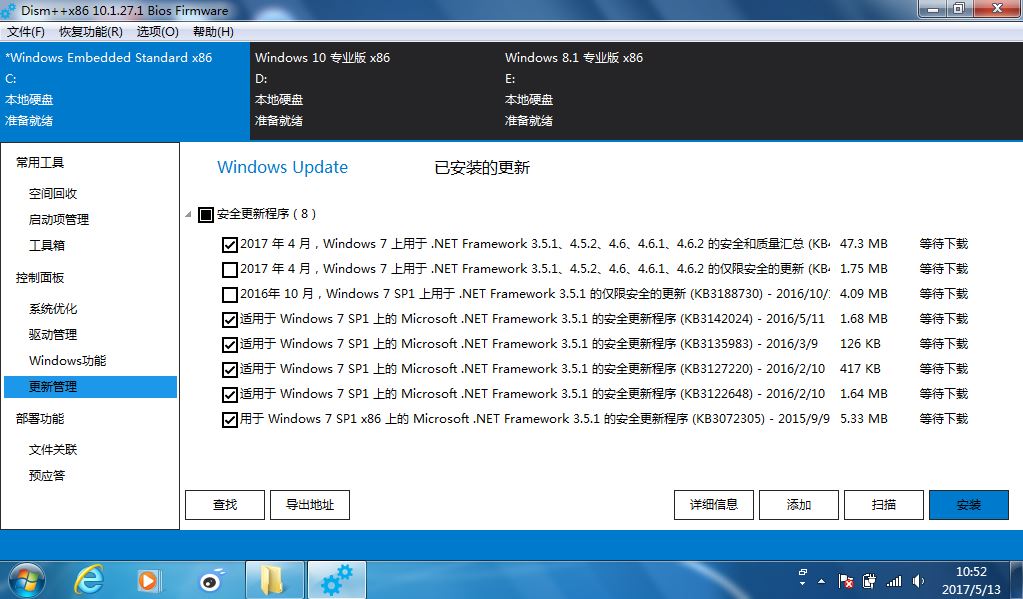
Task: Click the Action Center flag tray icon
Action: 846,581
